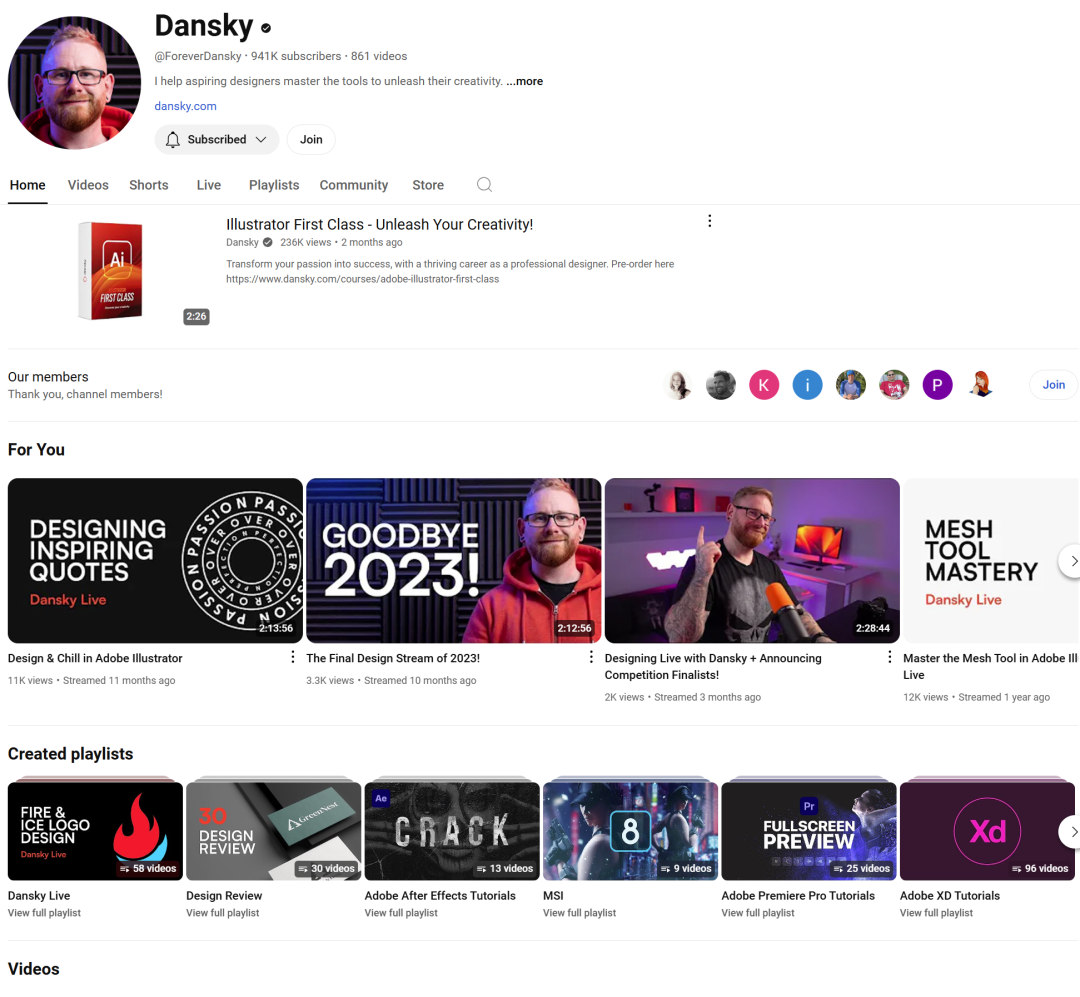Open the Designing Live with Dansky video thumbnail

(x=752, y=560)
